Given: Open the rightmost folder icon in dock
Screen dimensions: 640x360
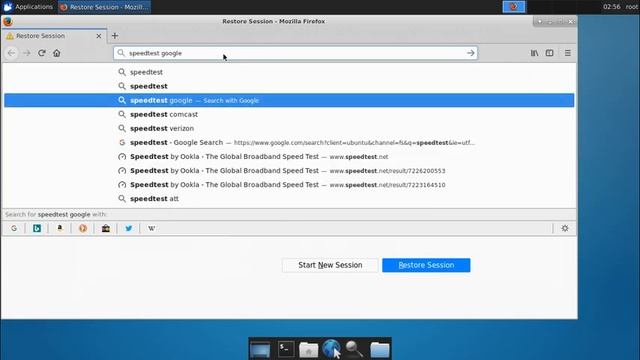Looking at the screenshot, I should click(x=380, y=349).
